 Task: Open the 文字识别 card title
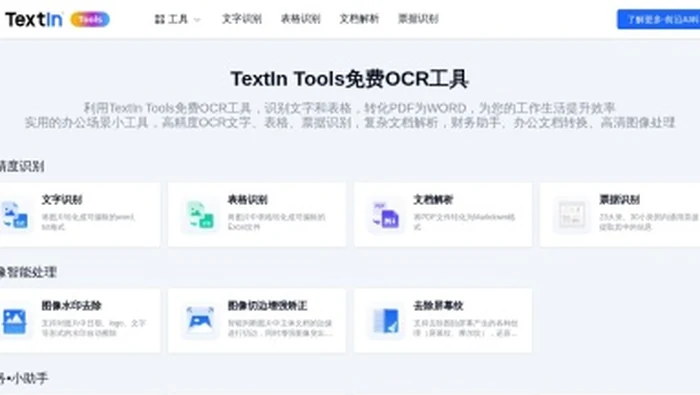62,199
